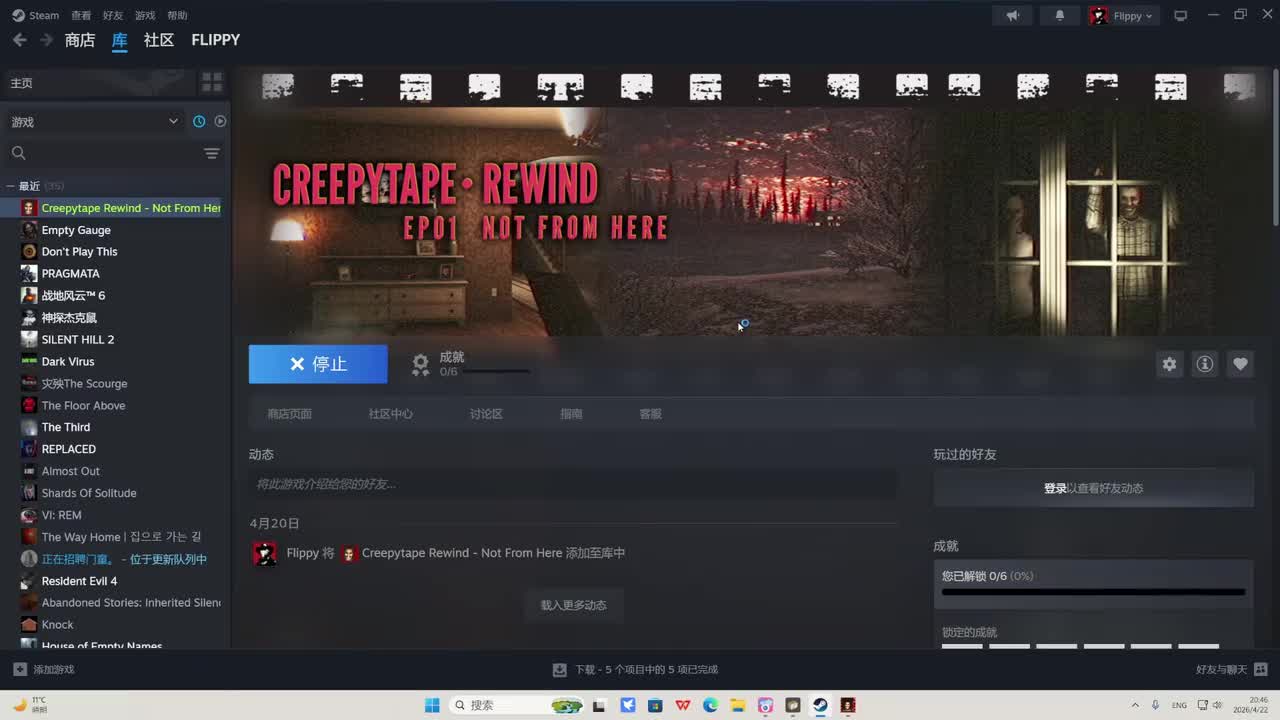Screen dimensions: 1280x720
Task: Select PRAGMATA in game list
Action: 70,274
